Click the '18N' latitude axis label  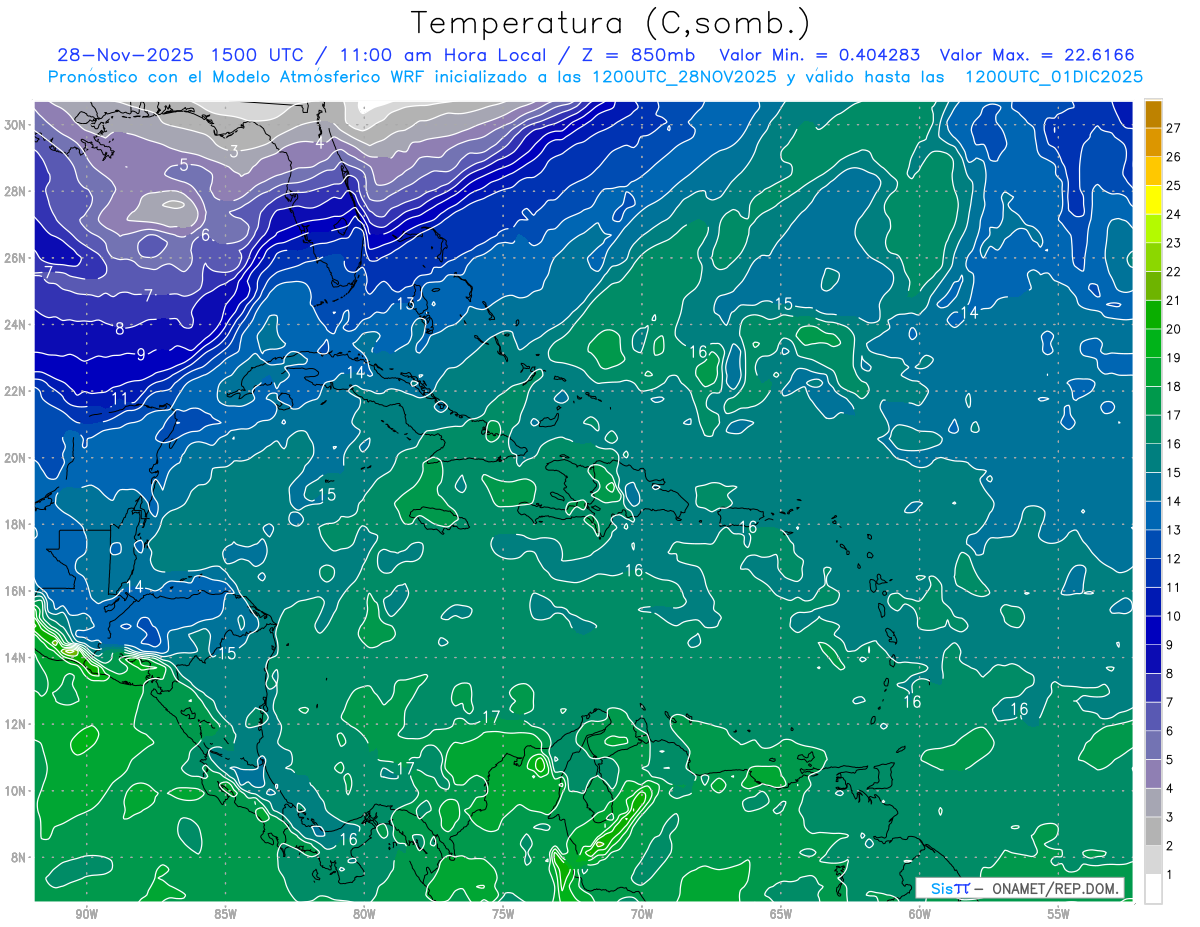[17, 524]
